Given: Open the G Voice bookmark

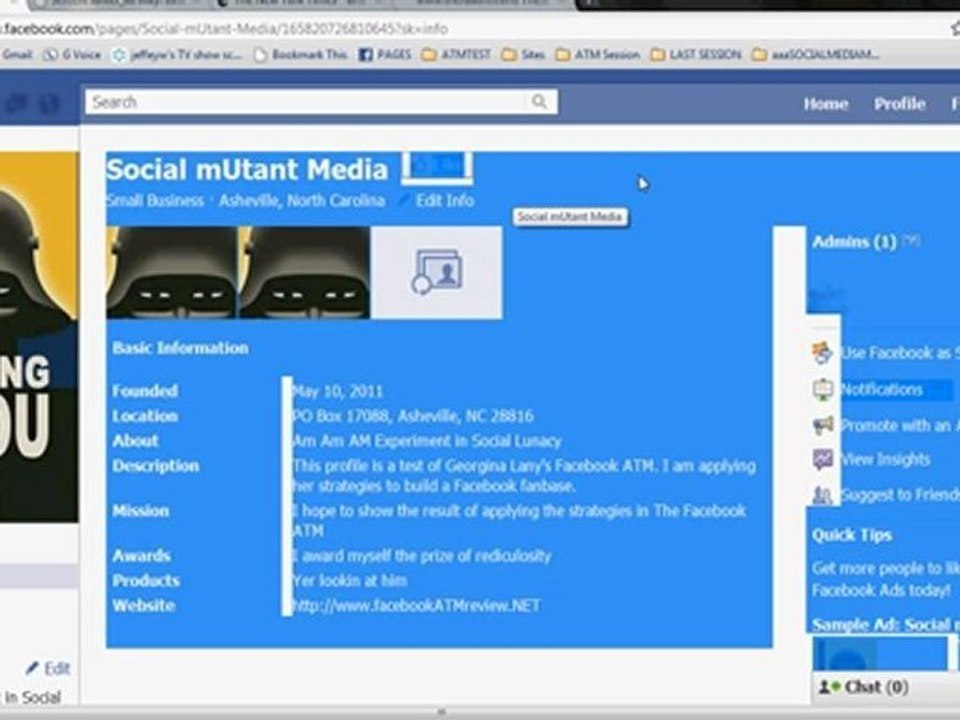Looking at the screenshot, I should 72,54.
